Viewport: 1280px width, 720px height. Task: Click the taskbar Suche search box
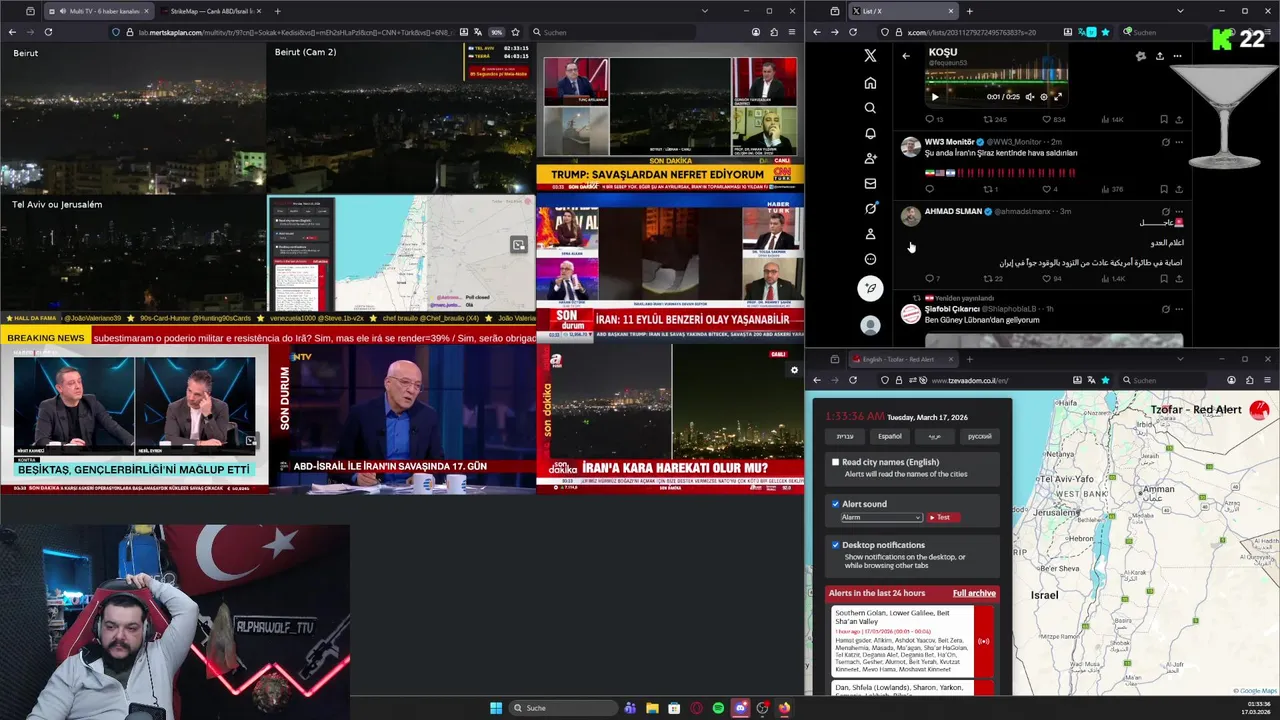point(563,708)
